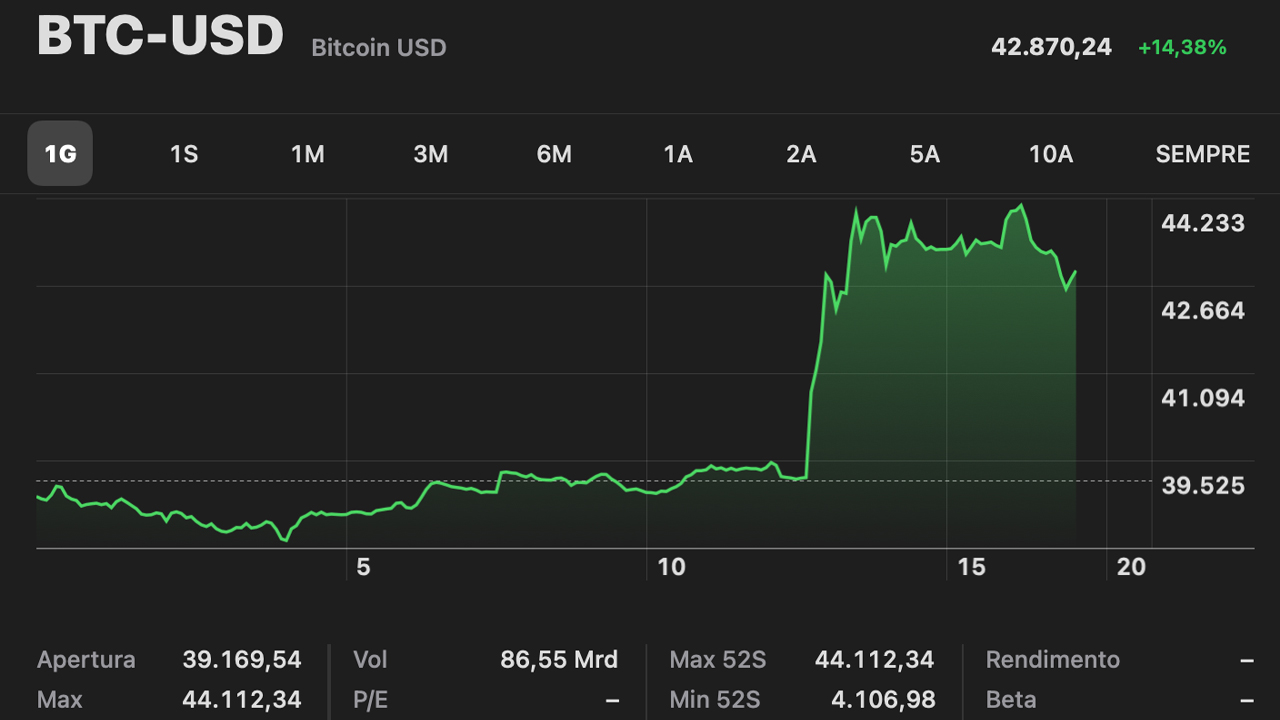Image resolution: width=1280 pixels, height=720 pixels.
Task: Select the 1G time range tab
Action: [60, 154]
